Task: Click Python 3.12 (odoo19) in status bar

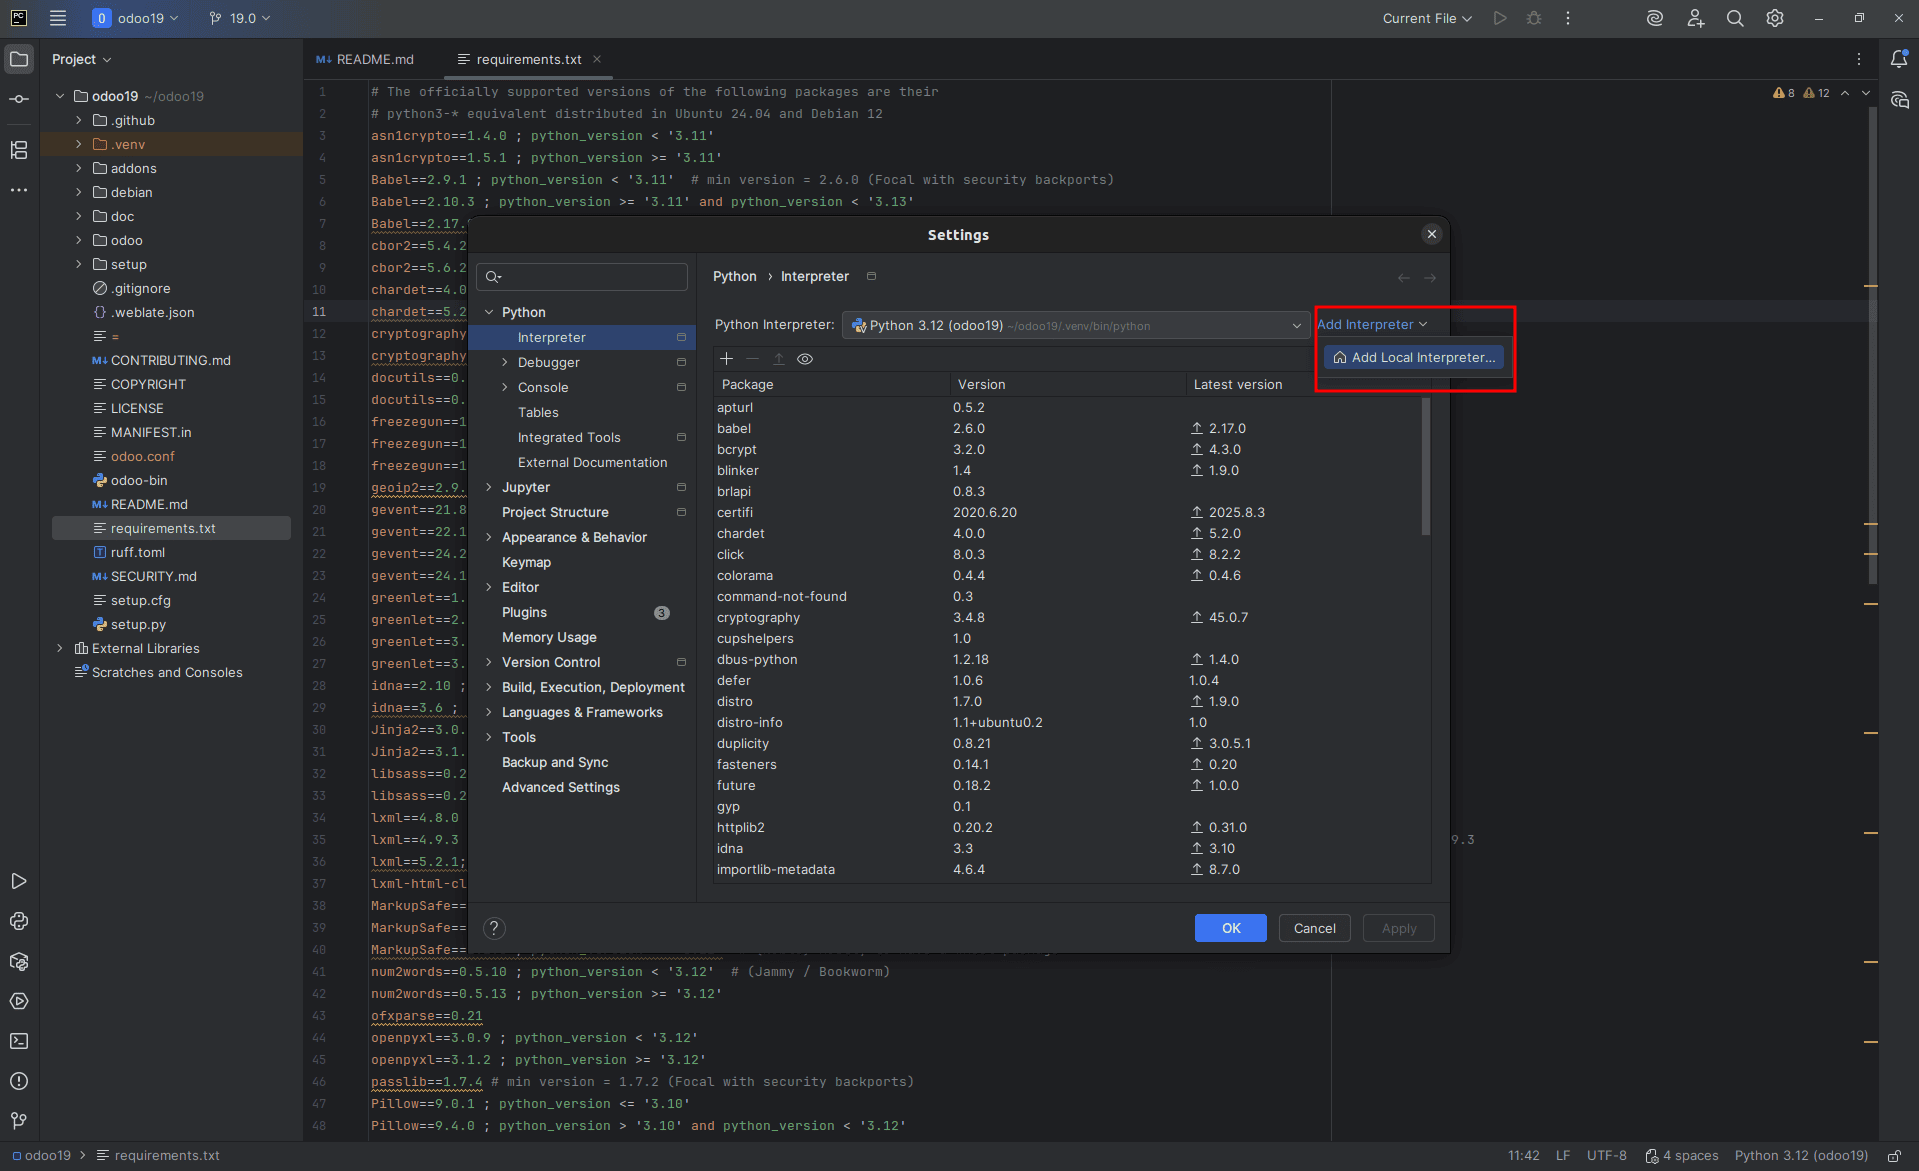Action: tap(1801, 1155)
